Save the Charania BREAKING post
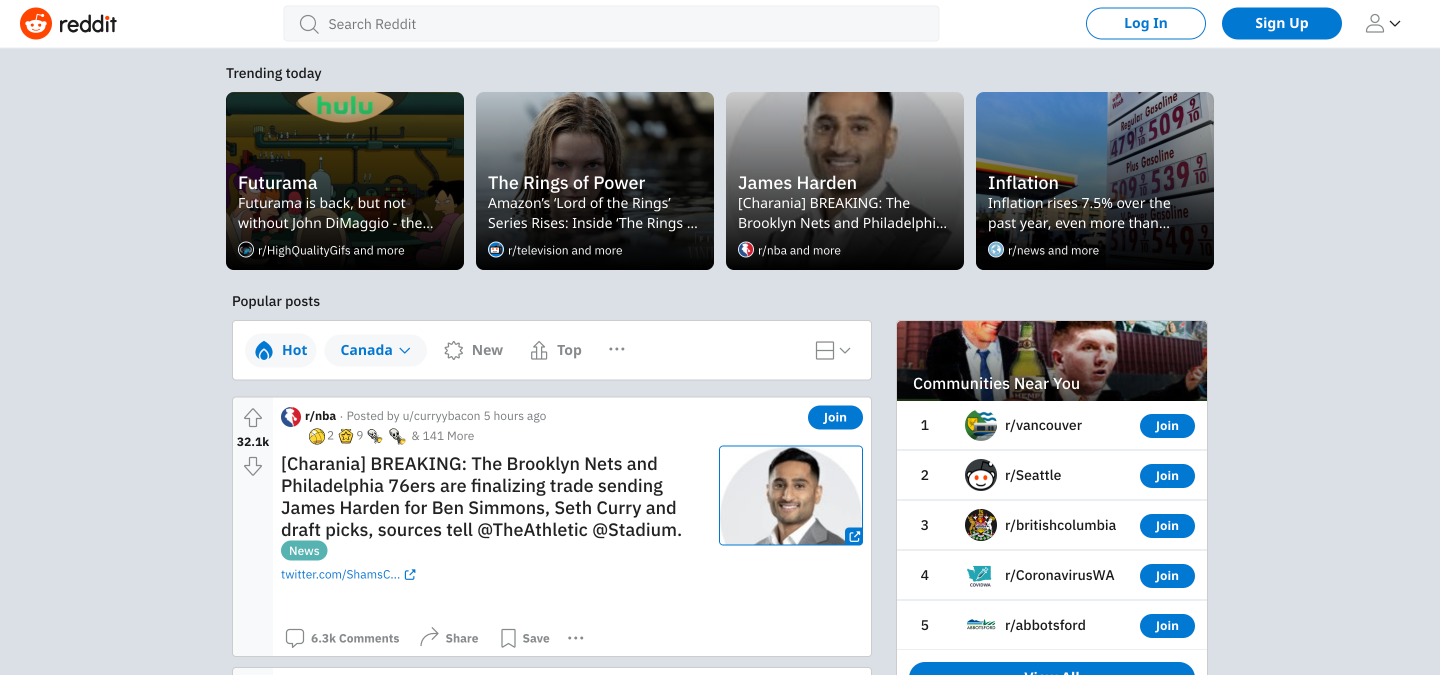 pyautogui.click(x=525, y=638)
